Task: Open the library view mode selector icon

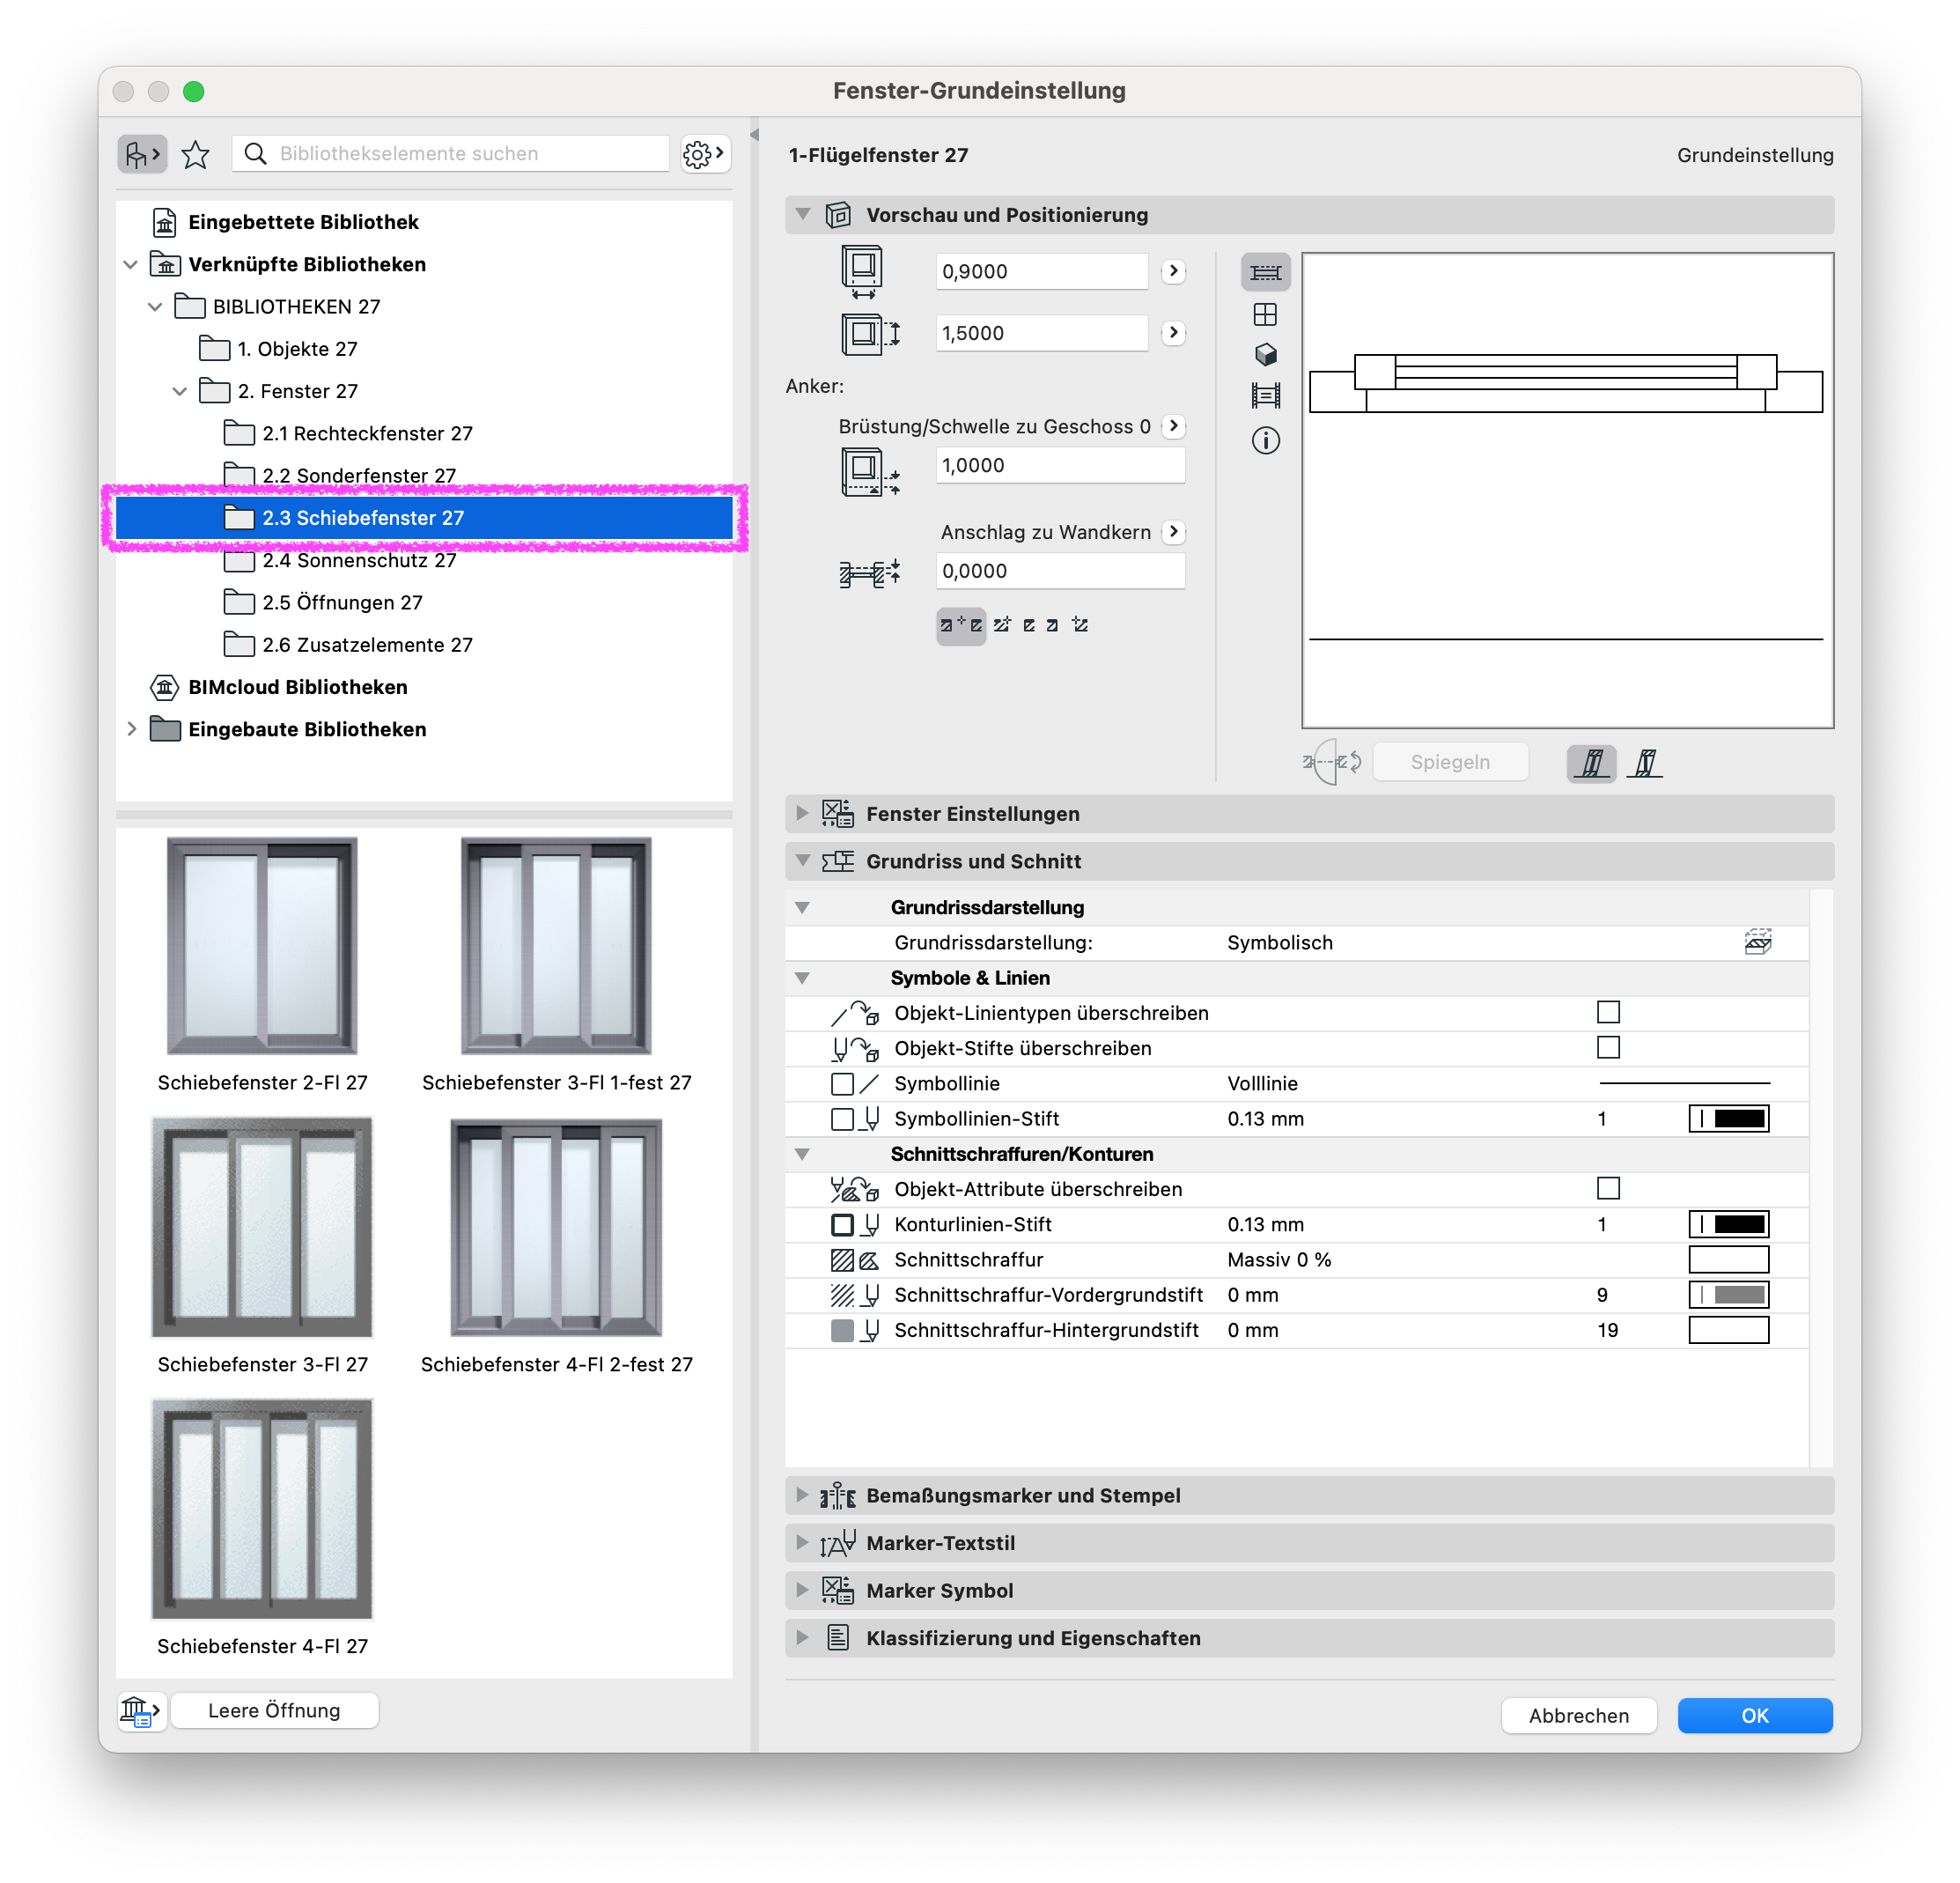Action: pos(142,154)
